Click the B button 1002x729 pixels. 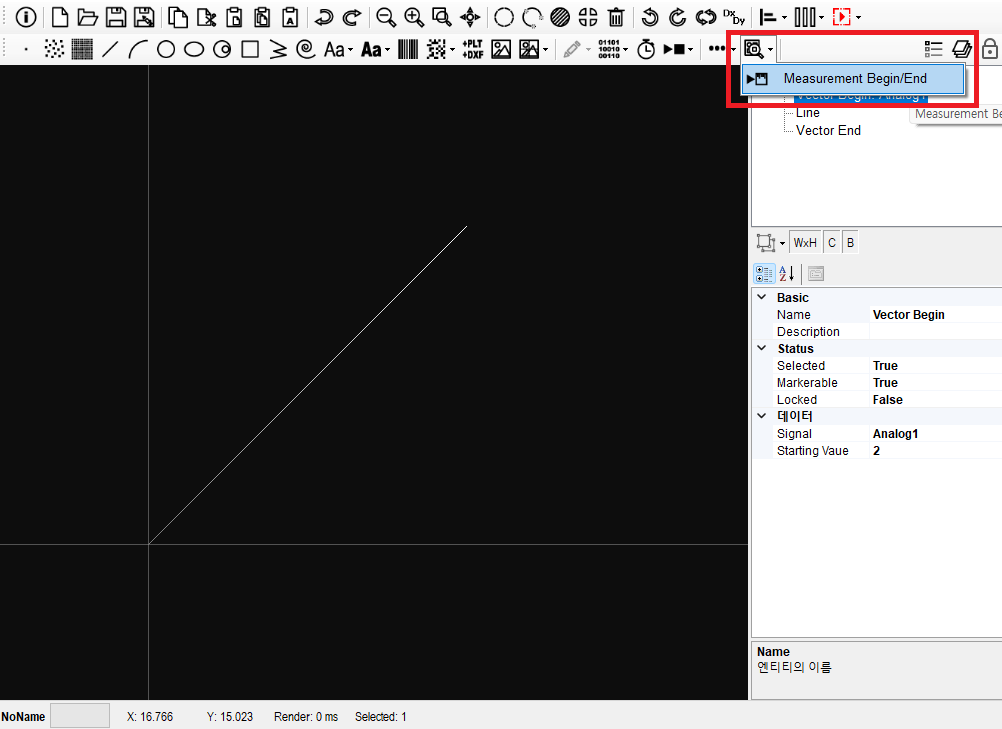coord(851,243)
